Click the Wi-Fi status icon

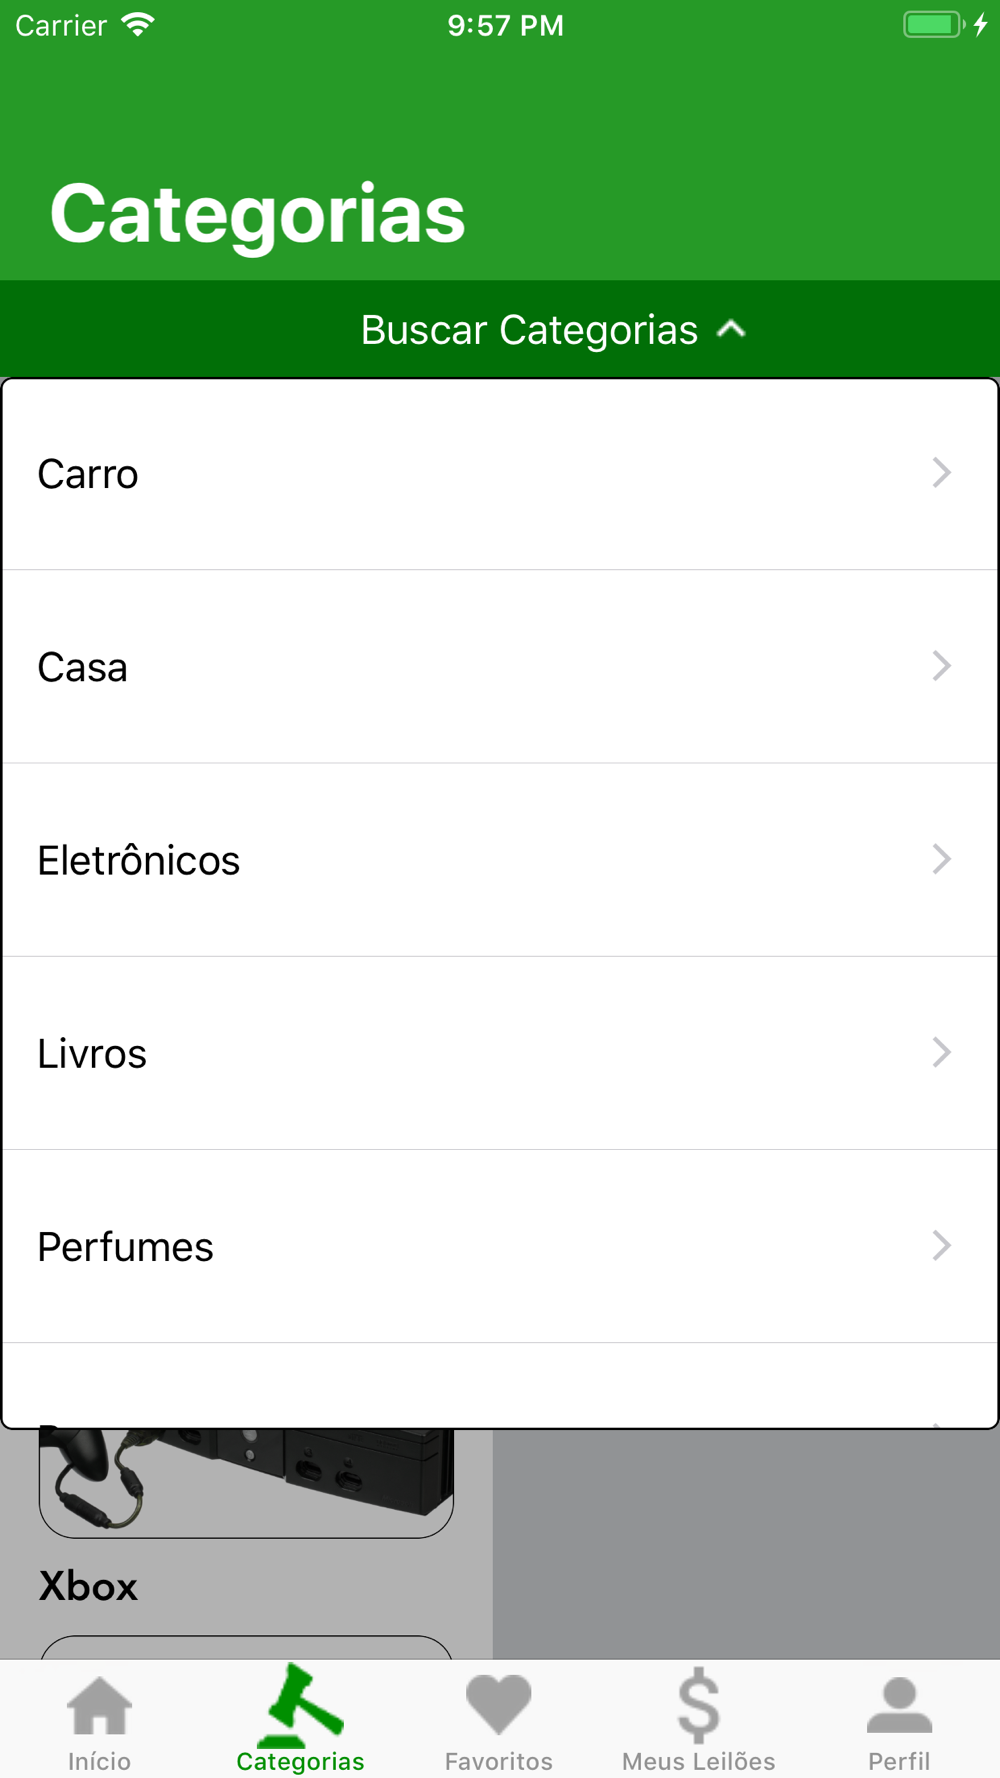[x=138, y=24]
